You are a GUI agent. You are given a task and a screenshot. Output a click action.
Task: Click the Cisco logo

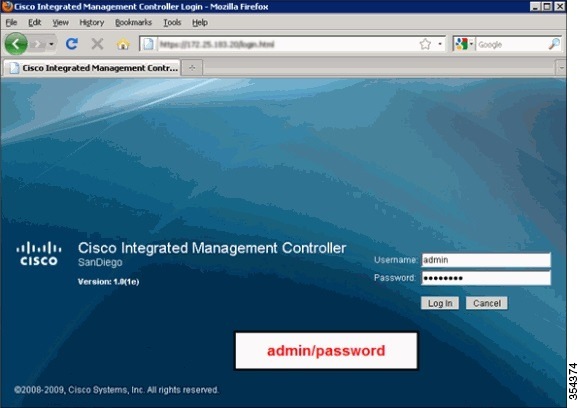click(39, 254)
